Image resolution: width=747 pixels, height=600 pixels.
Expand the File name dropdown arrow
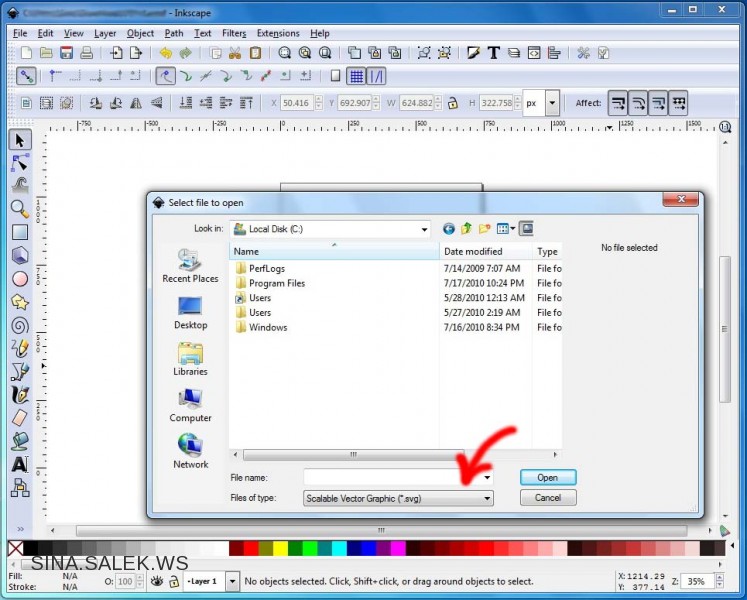487,478
